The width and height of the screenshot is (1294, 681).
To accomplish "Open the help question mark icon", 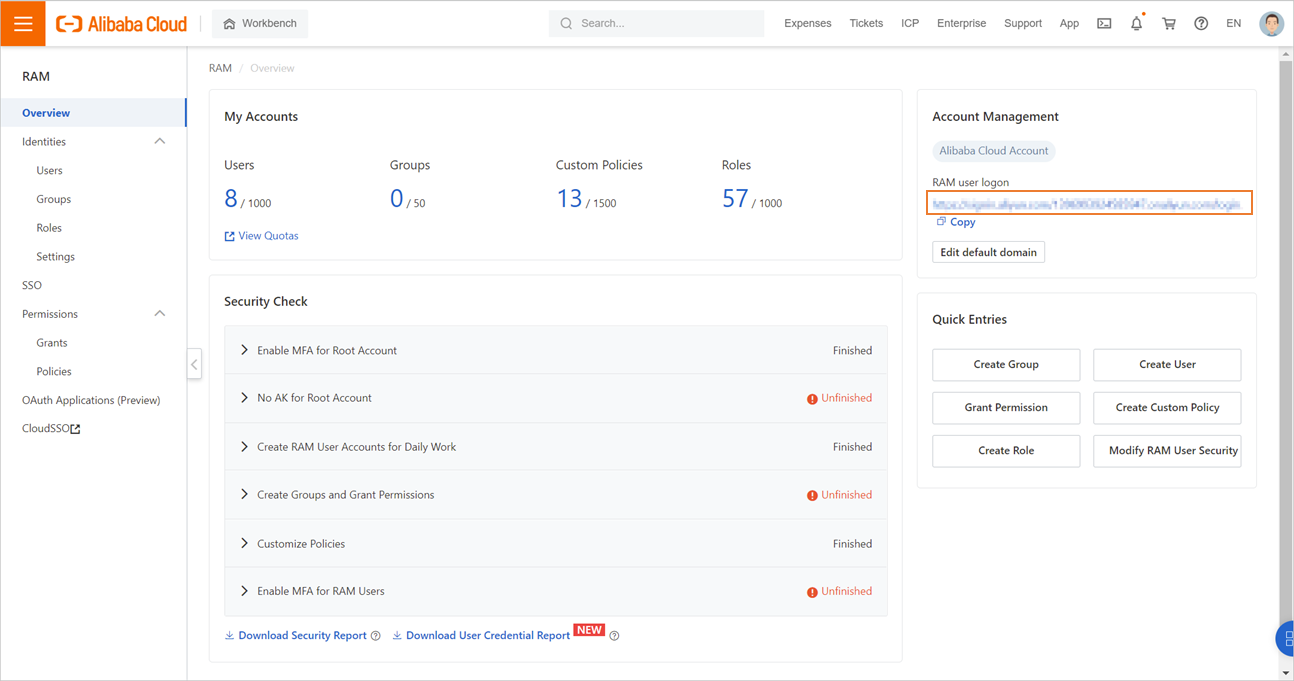I will pos(1201,23).
